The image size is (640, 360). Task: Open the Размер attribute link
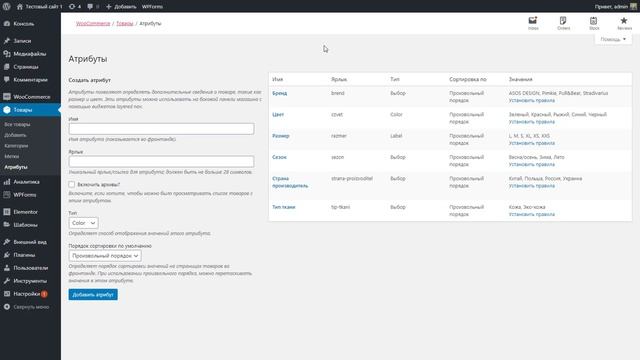pos(281,136)
